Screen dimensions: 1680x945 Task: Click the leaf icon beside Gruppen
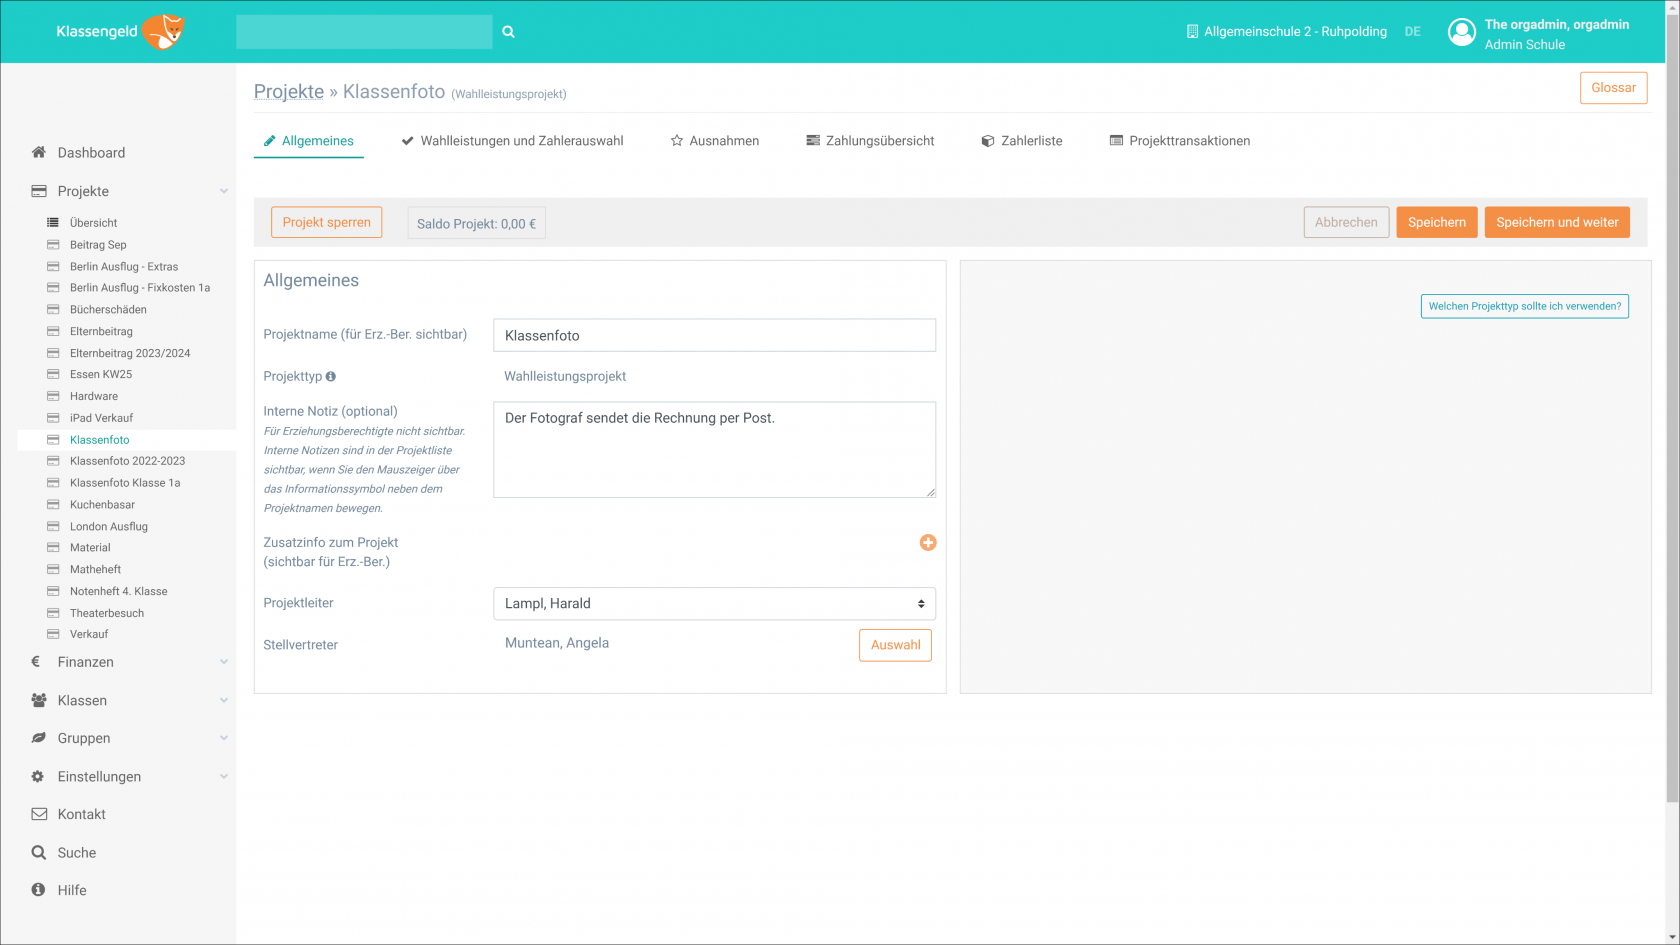39,738
